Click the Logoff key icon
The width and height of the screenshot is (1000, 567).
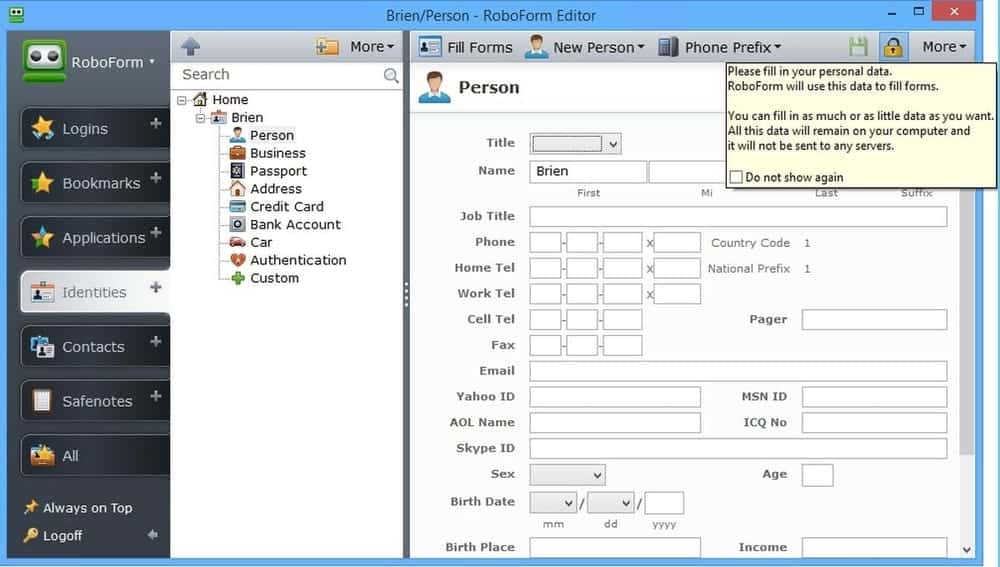coord(31,534)
